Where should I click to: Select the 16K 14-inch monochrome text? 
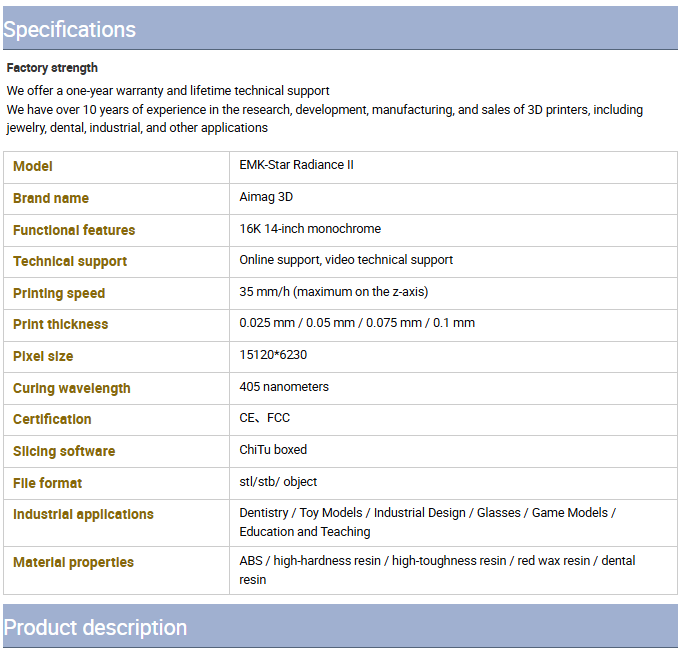pyautogui.click(x=310, y=229)
